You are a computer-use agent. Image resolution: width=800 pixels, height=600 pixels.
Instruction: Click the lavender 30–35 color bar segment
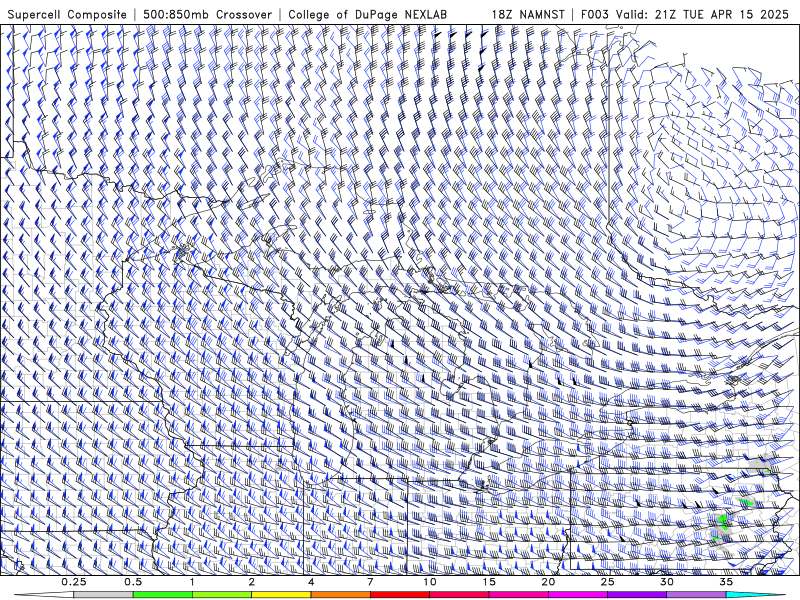696,595
